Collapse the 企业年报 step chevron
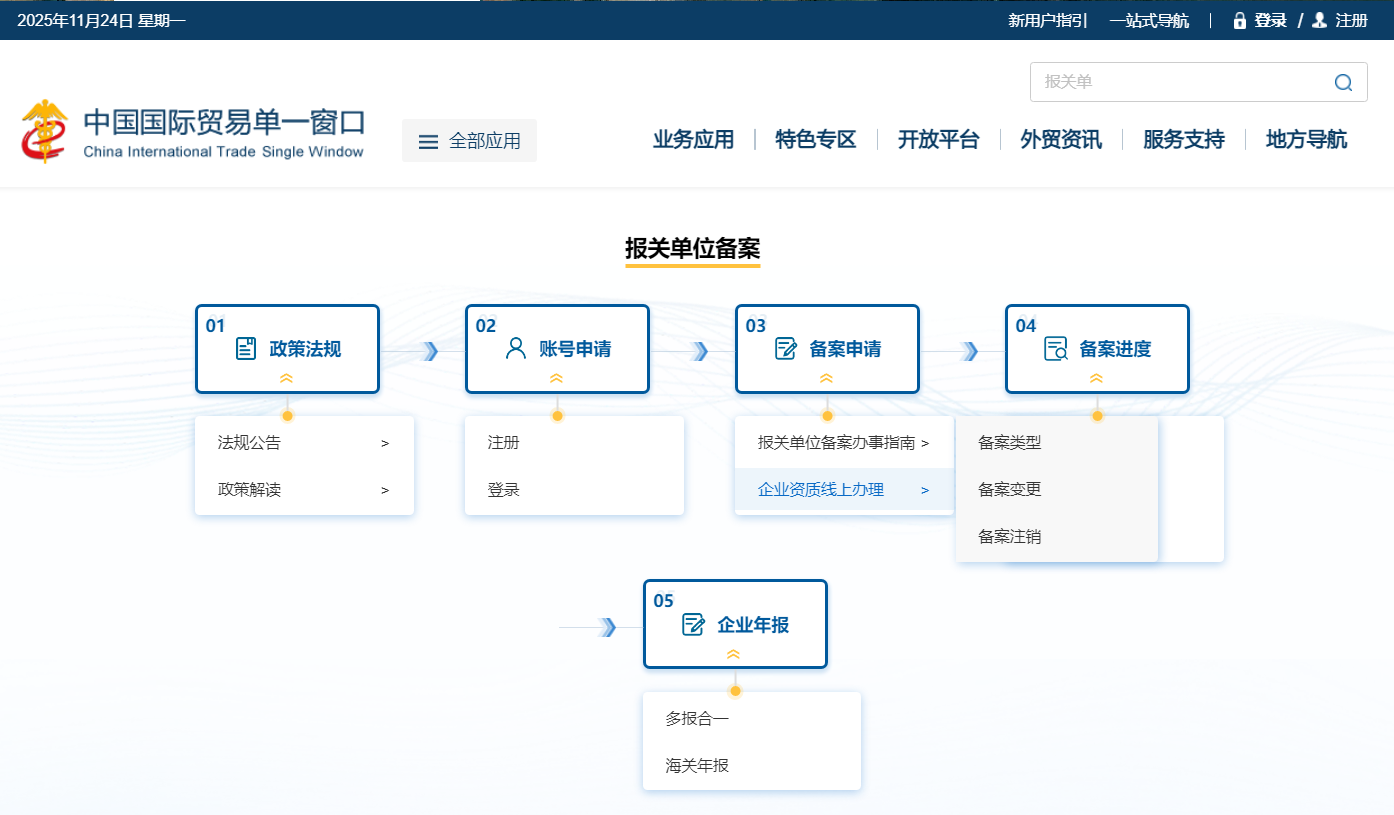This screenshot has width=1394, height=815. pyautogui.click(x=733, y=654)
